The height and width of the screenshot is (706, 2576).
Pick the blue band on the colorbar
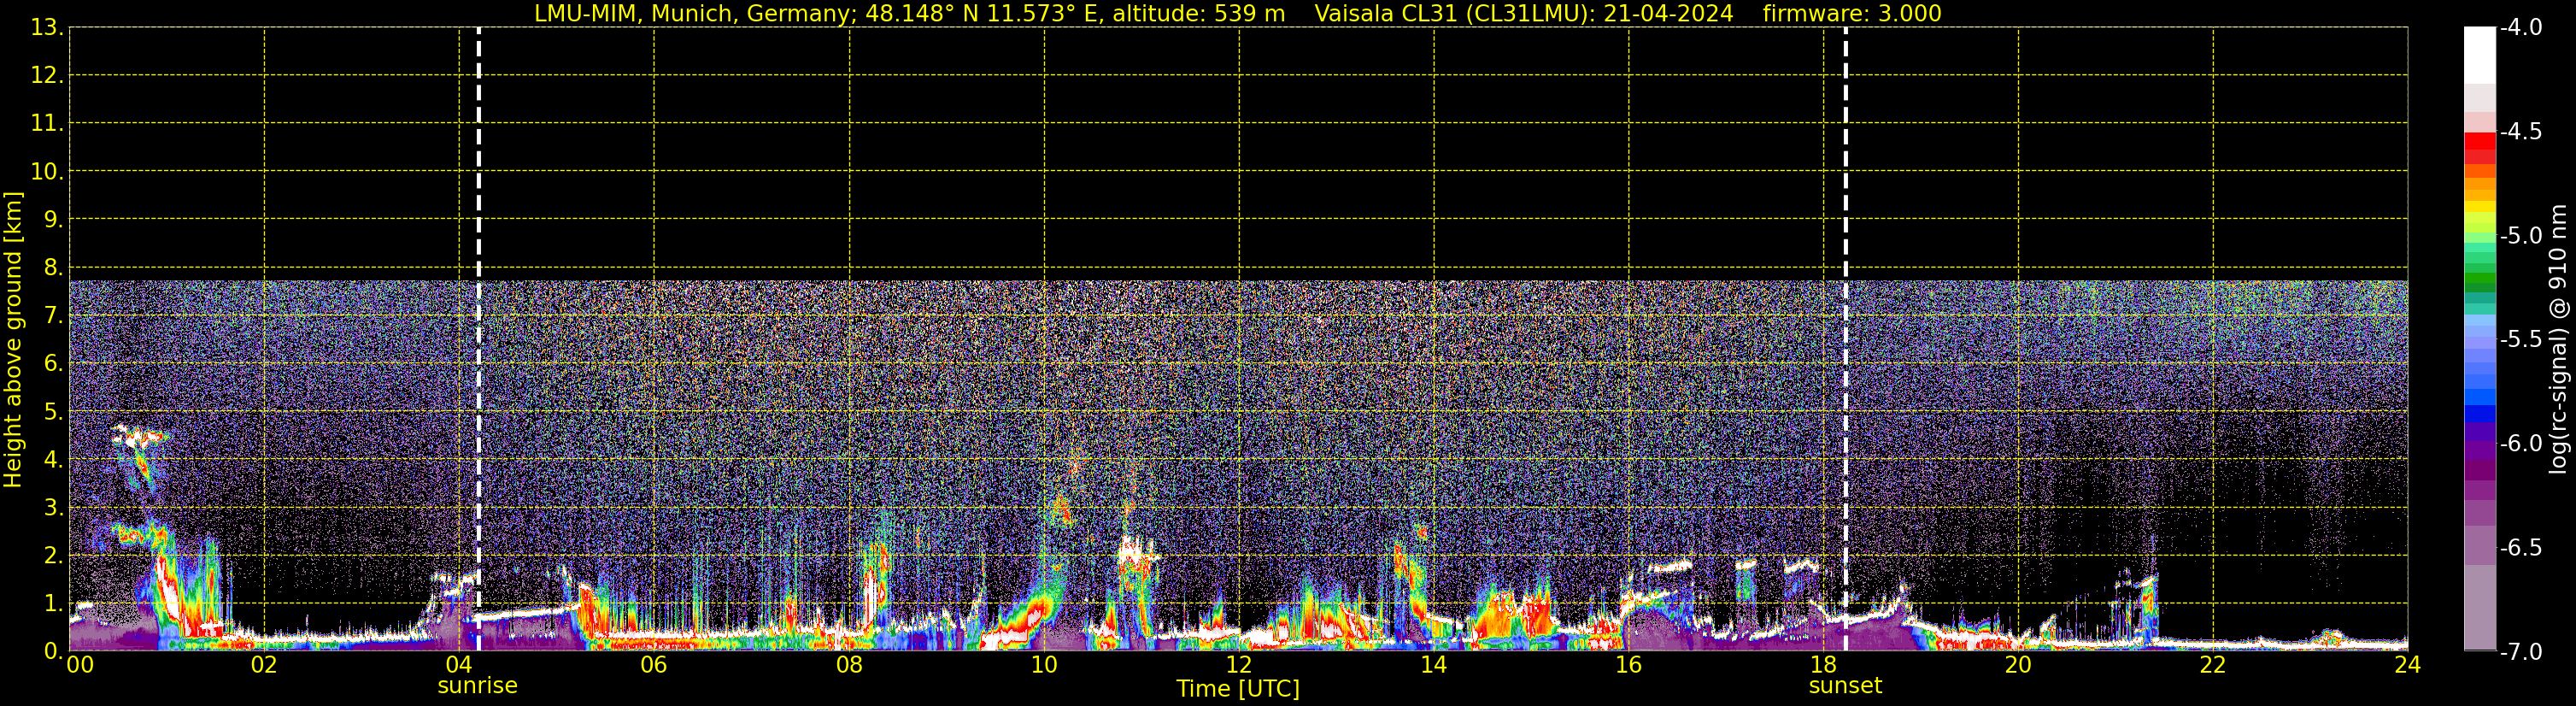(x=2479, y=412)
